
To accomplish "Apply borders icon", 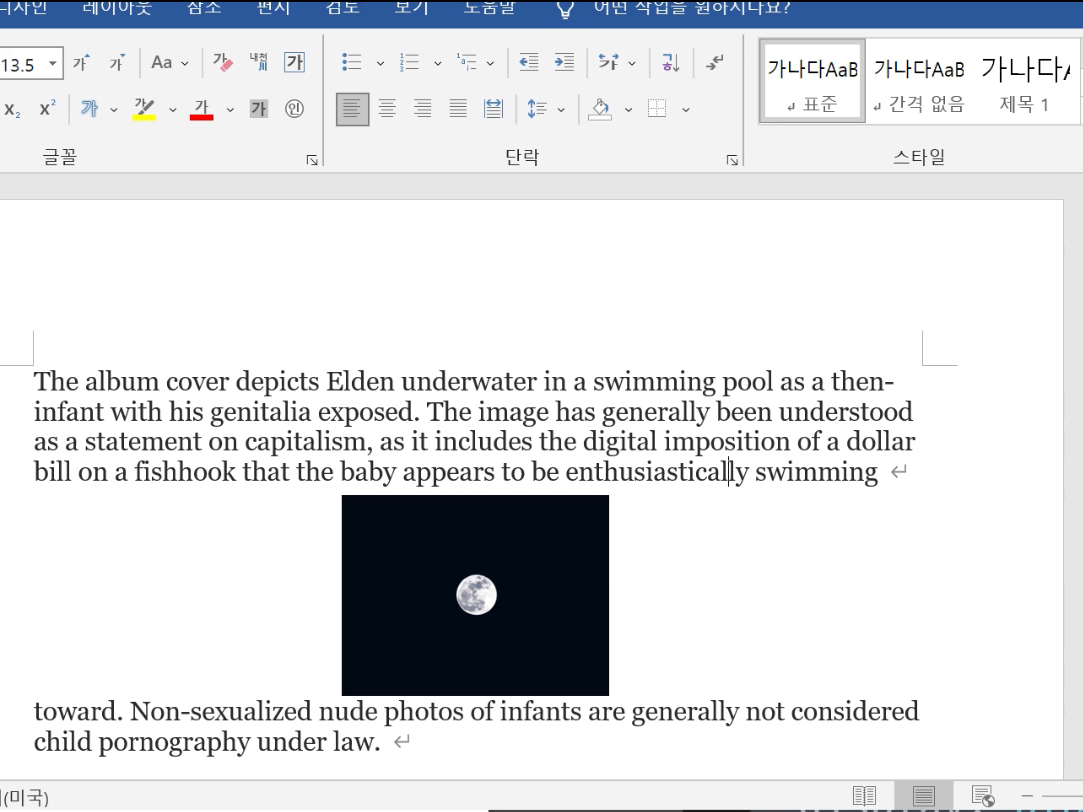I will [657, 109].
